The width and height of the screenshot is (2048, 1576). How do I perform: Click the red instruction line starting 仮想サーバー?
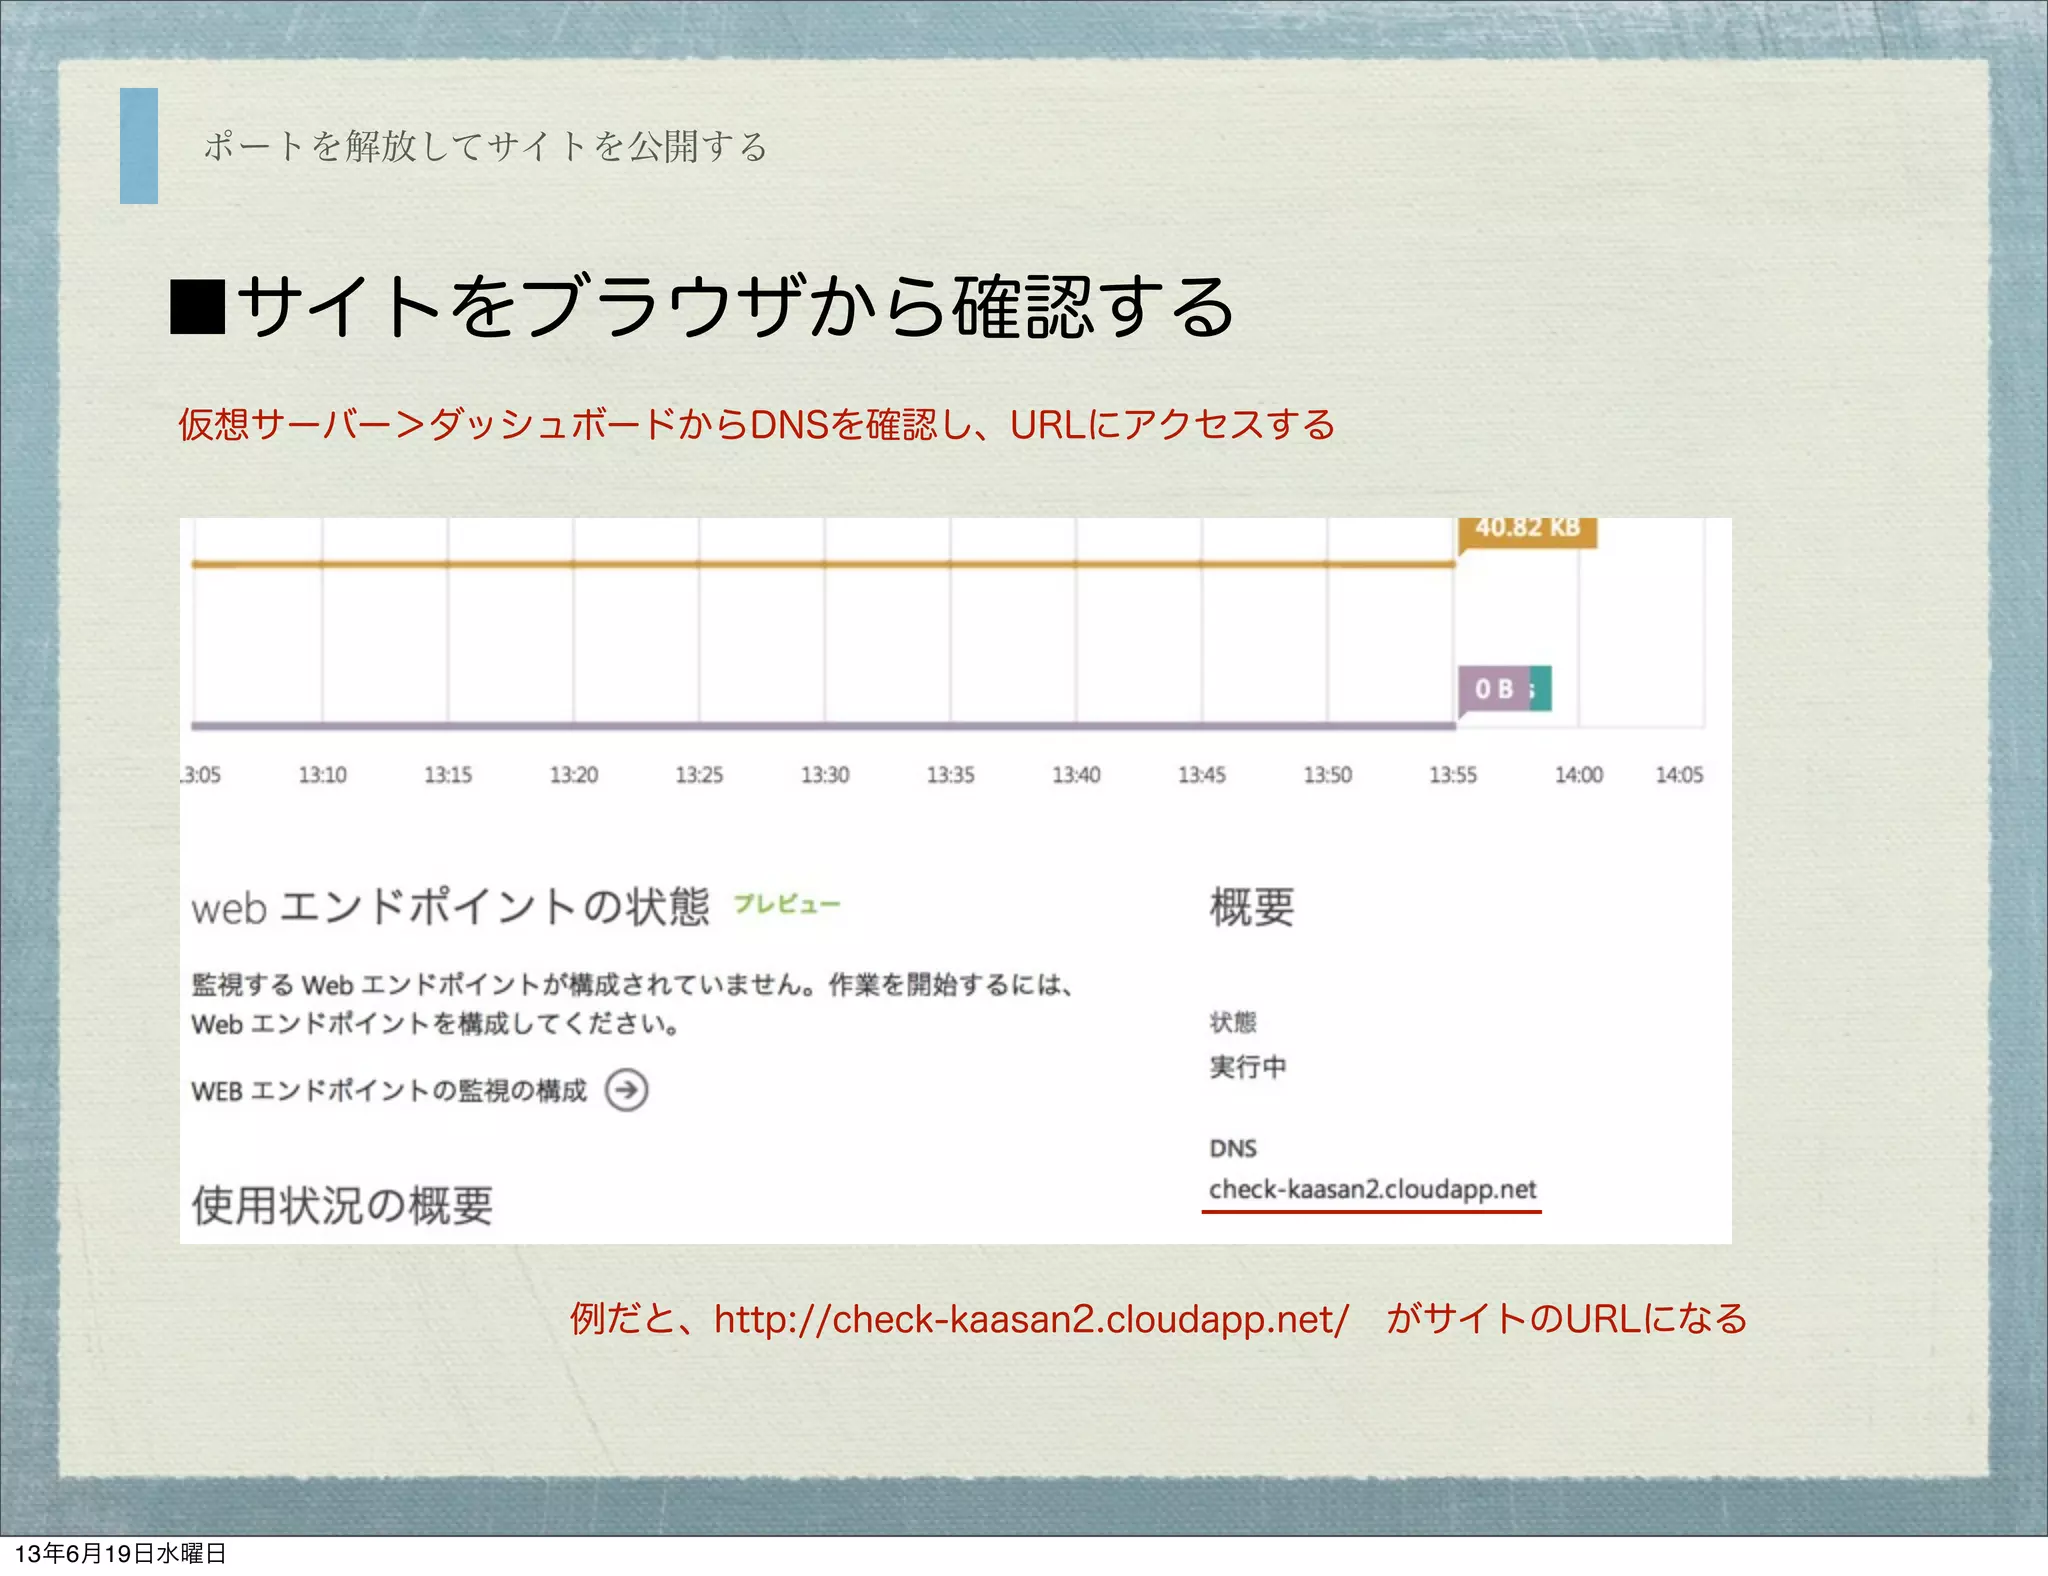click(x=757, y=425)
